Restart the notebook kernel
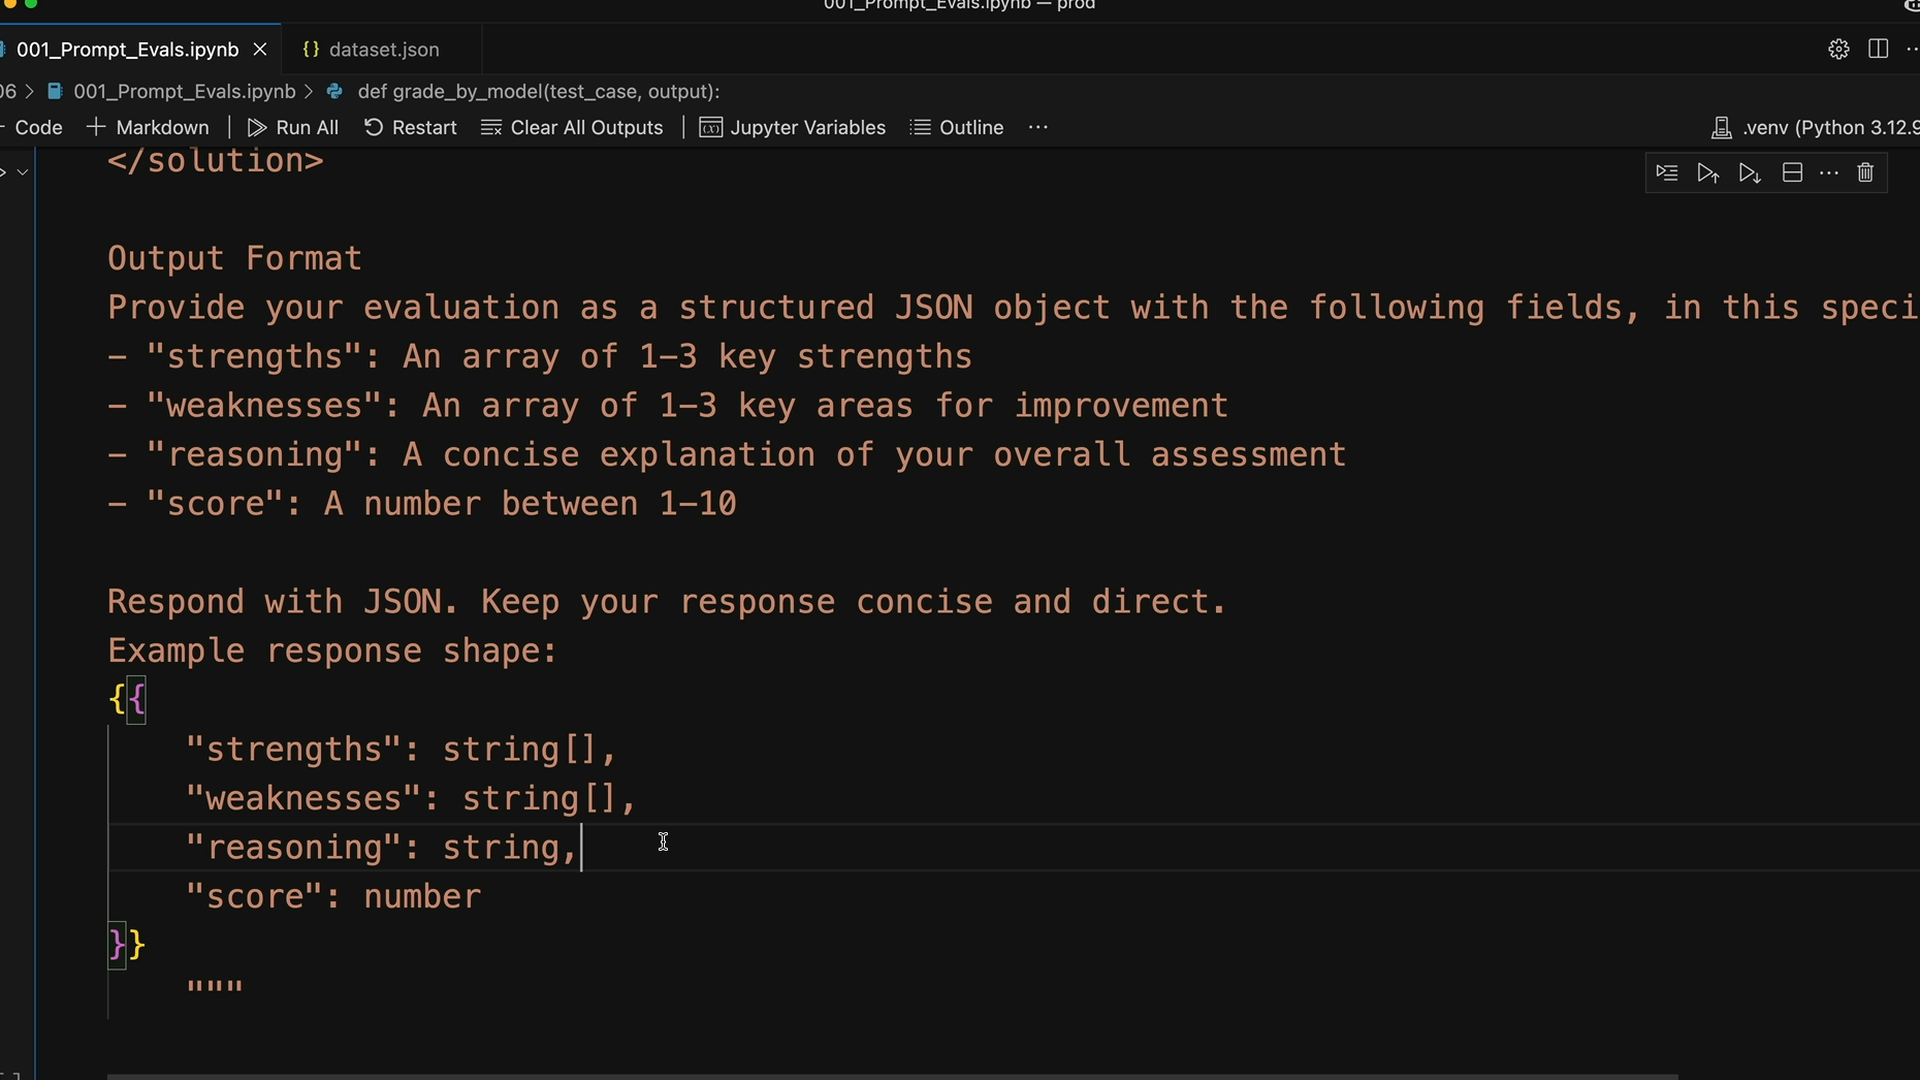Viewport: 1920px width, 1080px height. pos(410,127)
